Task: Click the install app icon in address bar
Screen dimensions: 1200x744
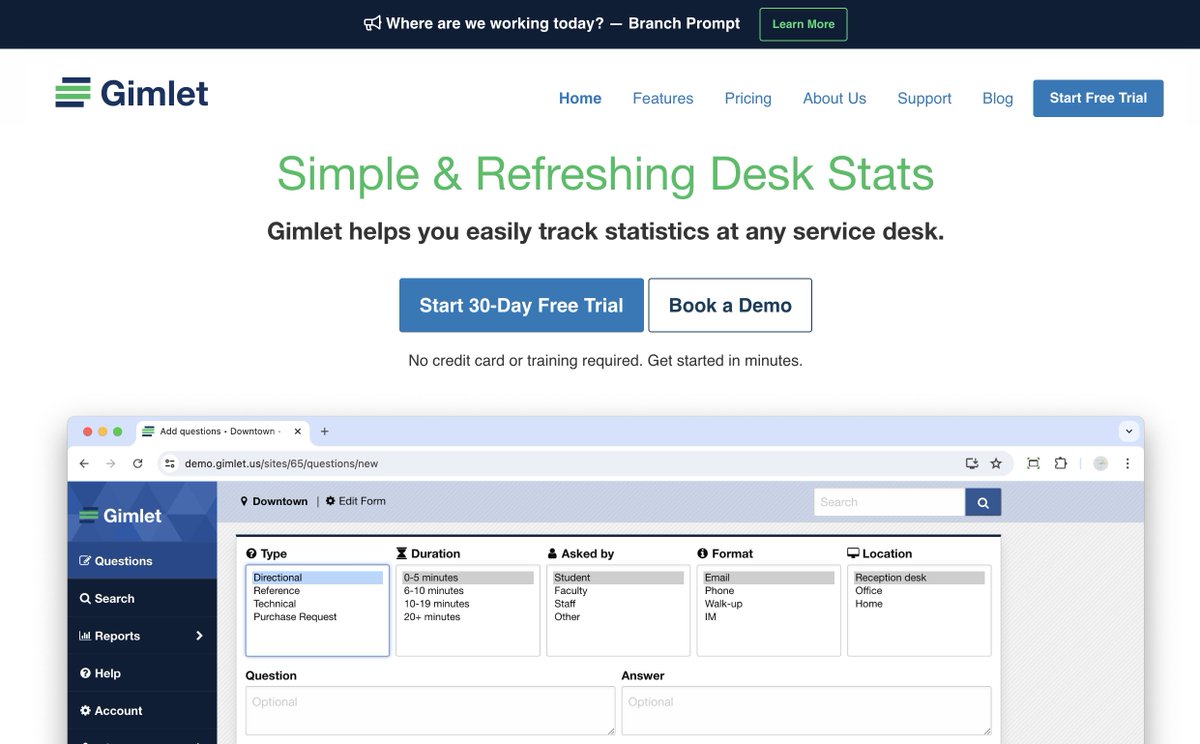Action: 971,463
